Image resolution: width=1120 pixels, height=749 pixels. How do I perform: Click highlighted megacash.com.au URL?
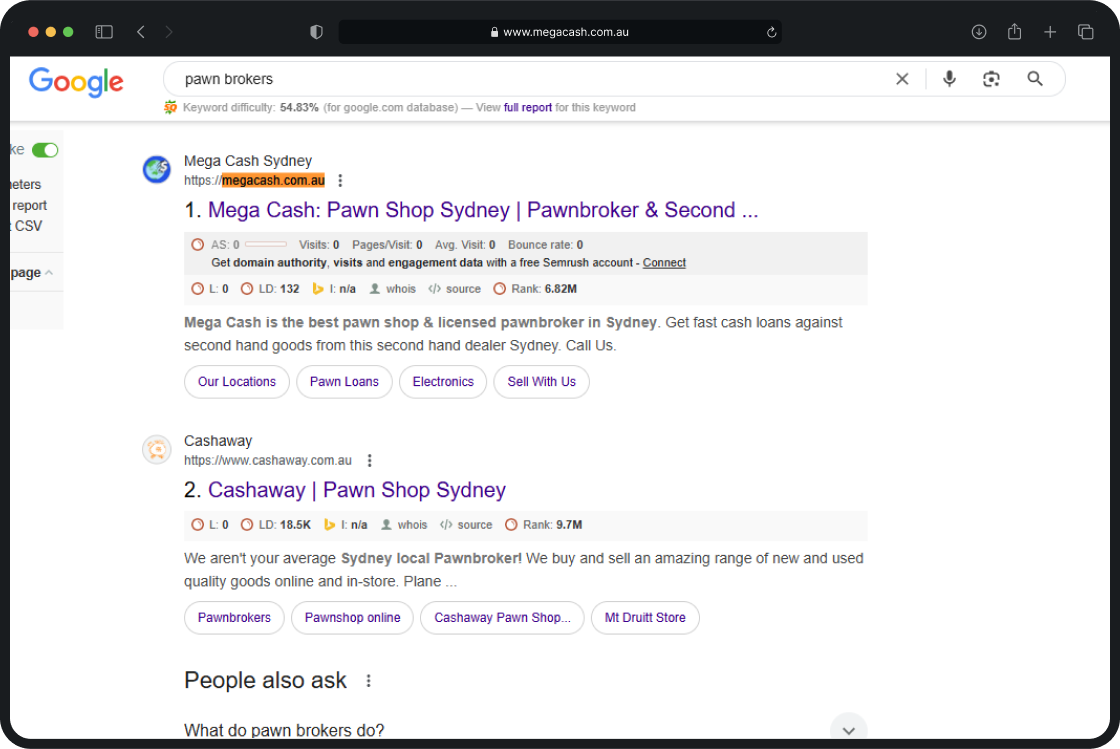pyautogui.click(x=273, y=181)
